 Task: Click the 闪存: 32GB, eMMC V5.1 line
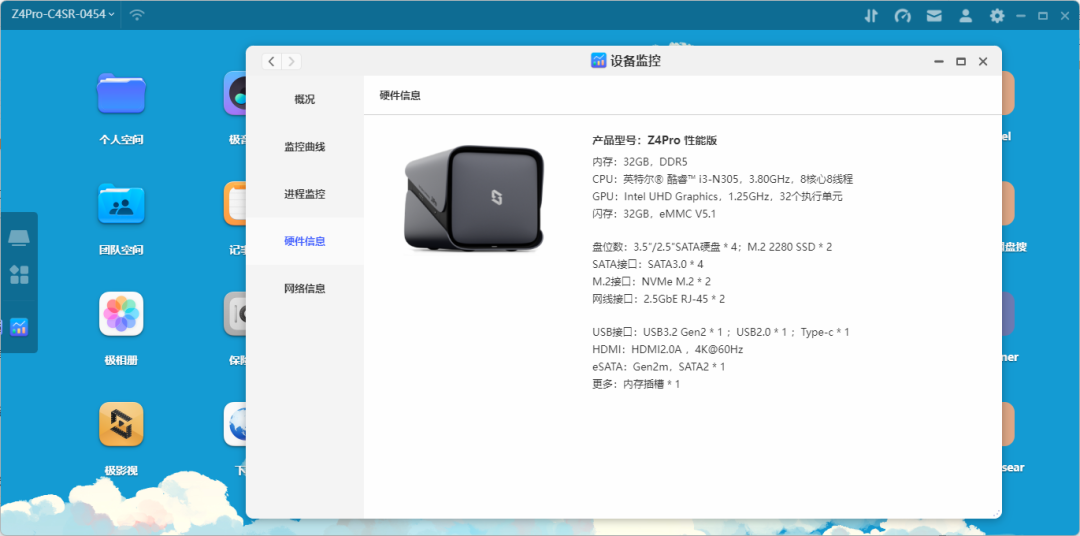(x=654, y=214)
